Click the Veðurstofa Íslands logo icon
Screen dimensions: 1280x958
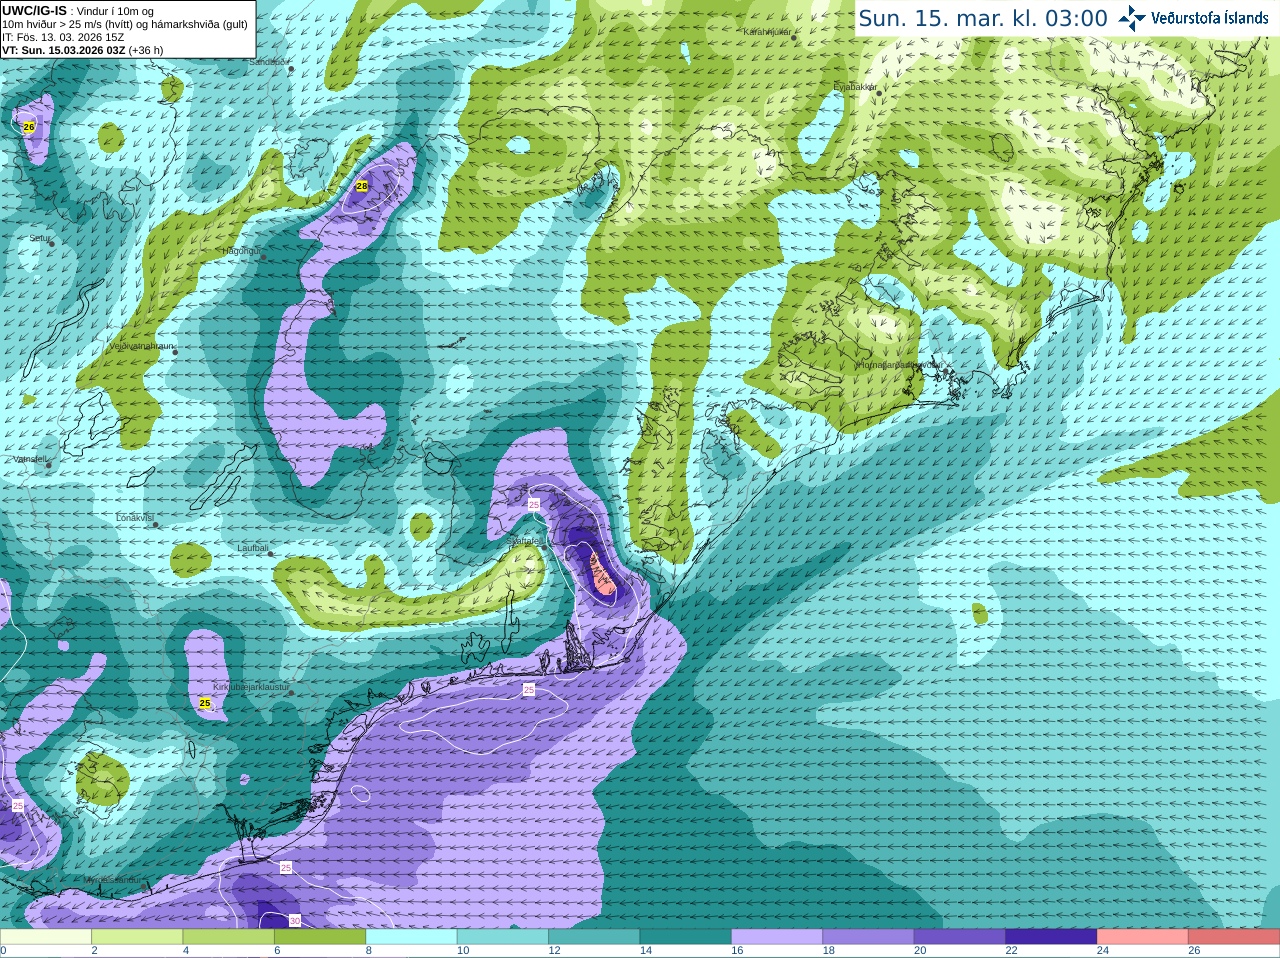pos(1132,18)
